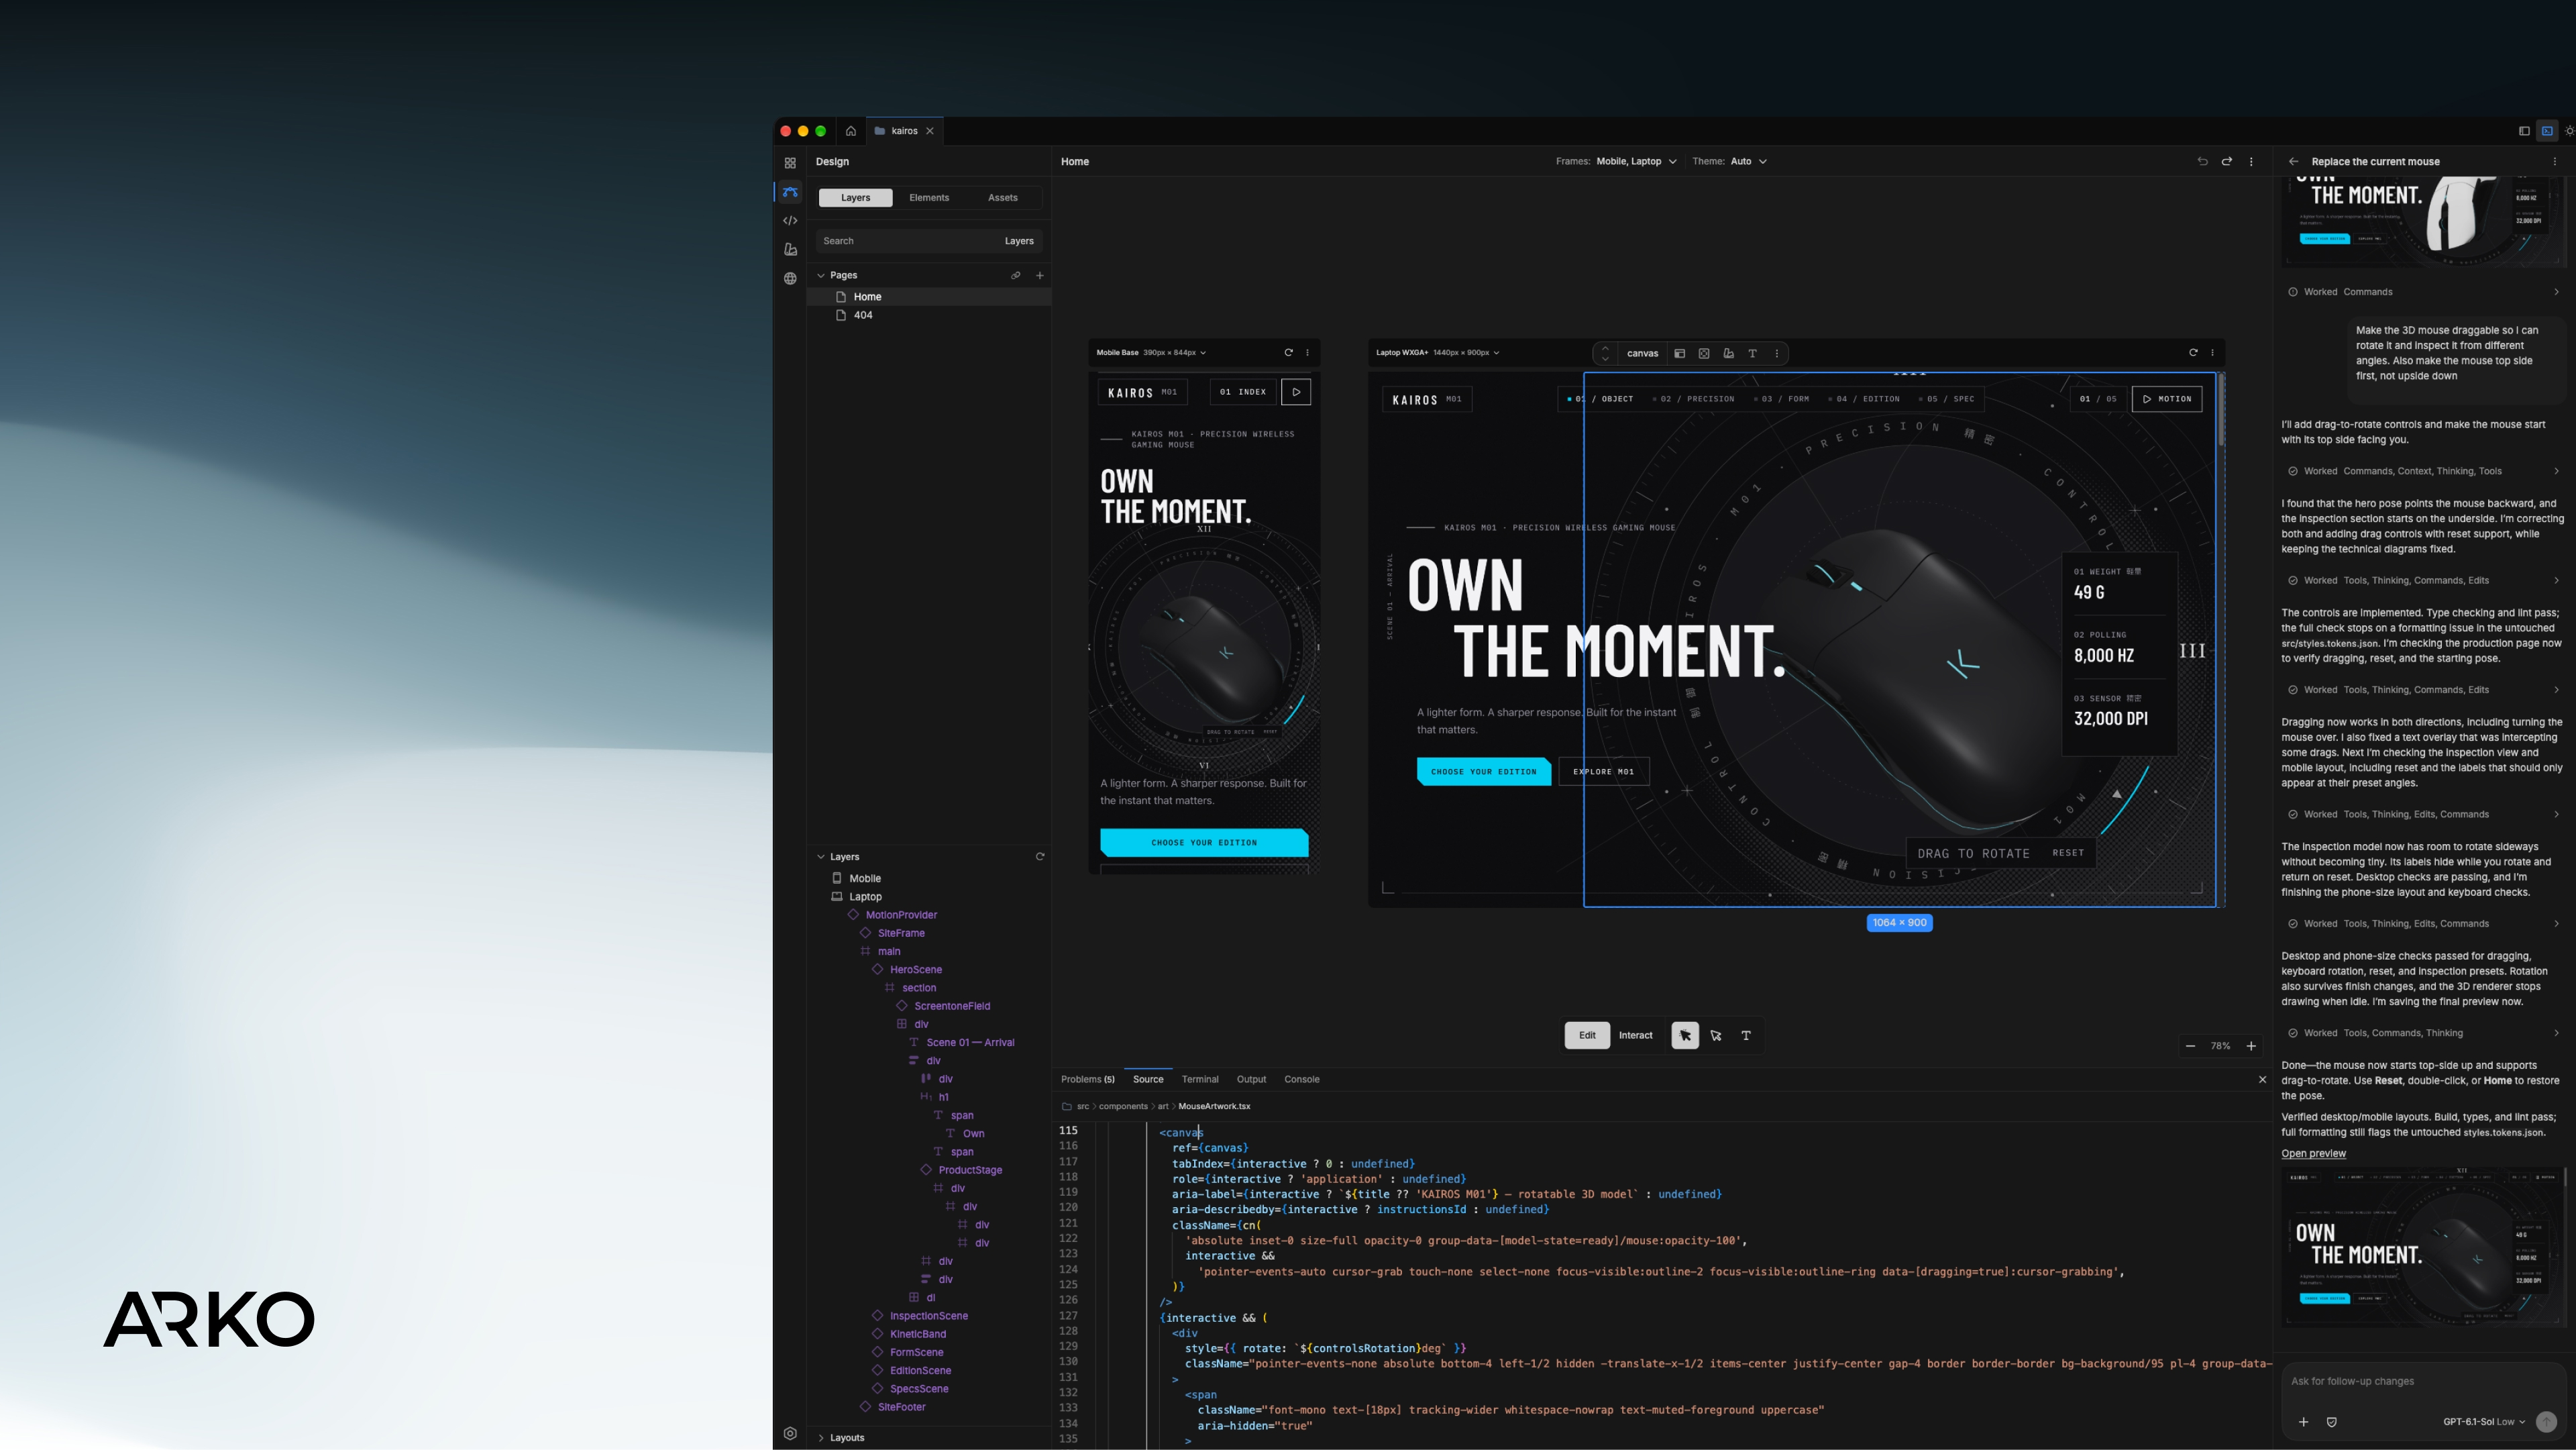The height and width of the screenshot is (1450, 2576).
Task: Redo the last canvas change
Action: pos(2227,161)
